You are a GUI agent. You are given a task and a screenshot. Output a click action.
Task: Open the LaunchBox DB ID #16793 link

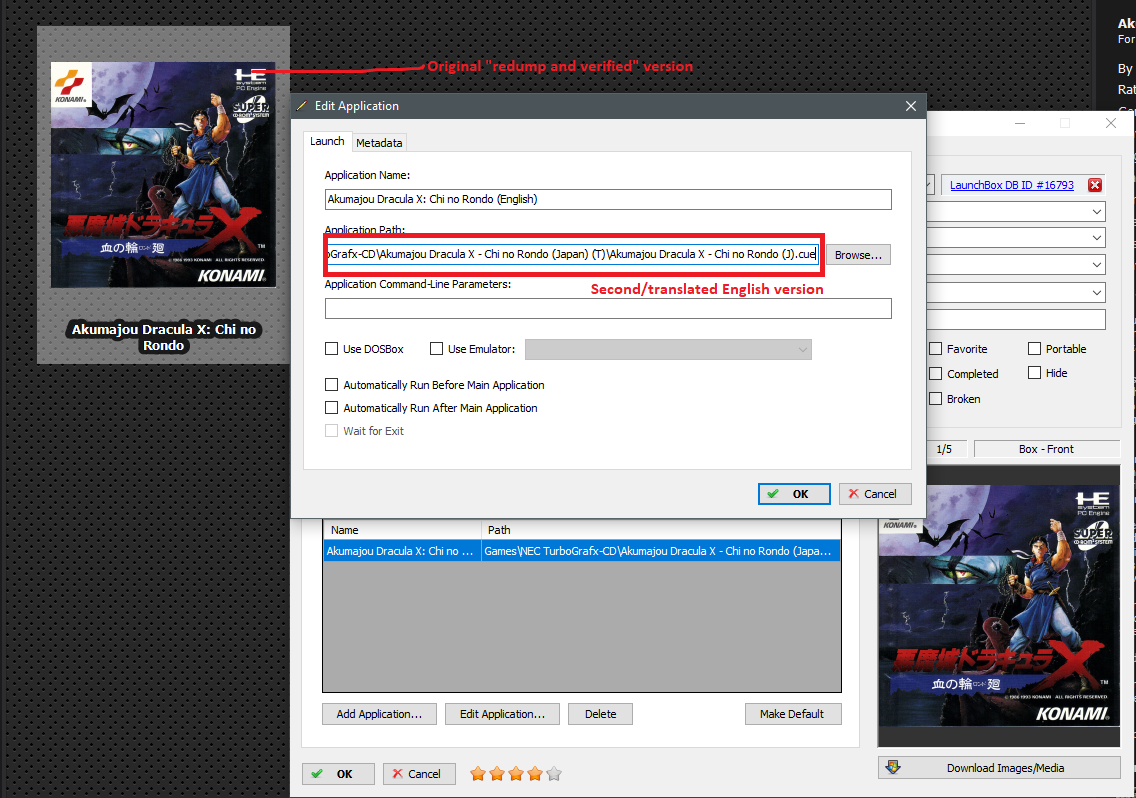click(1011, 185)
